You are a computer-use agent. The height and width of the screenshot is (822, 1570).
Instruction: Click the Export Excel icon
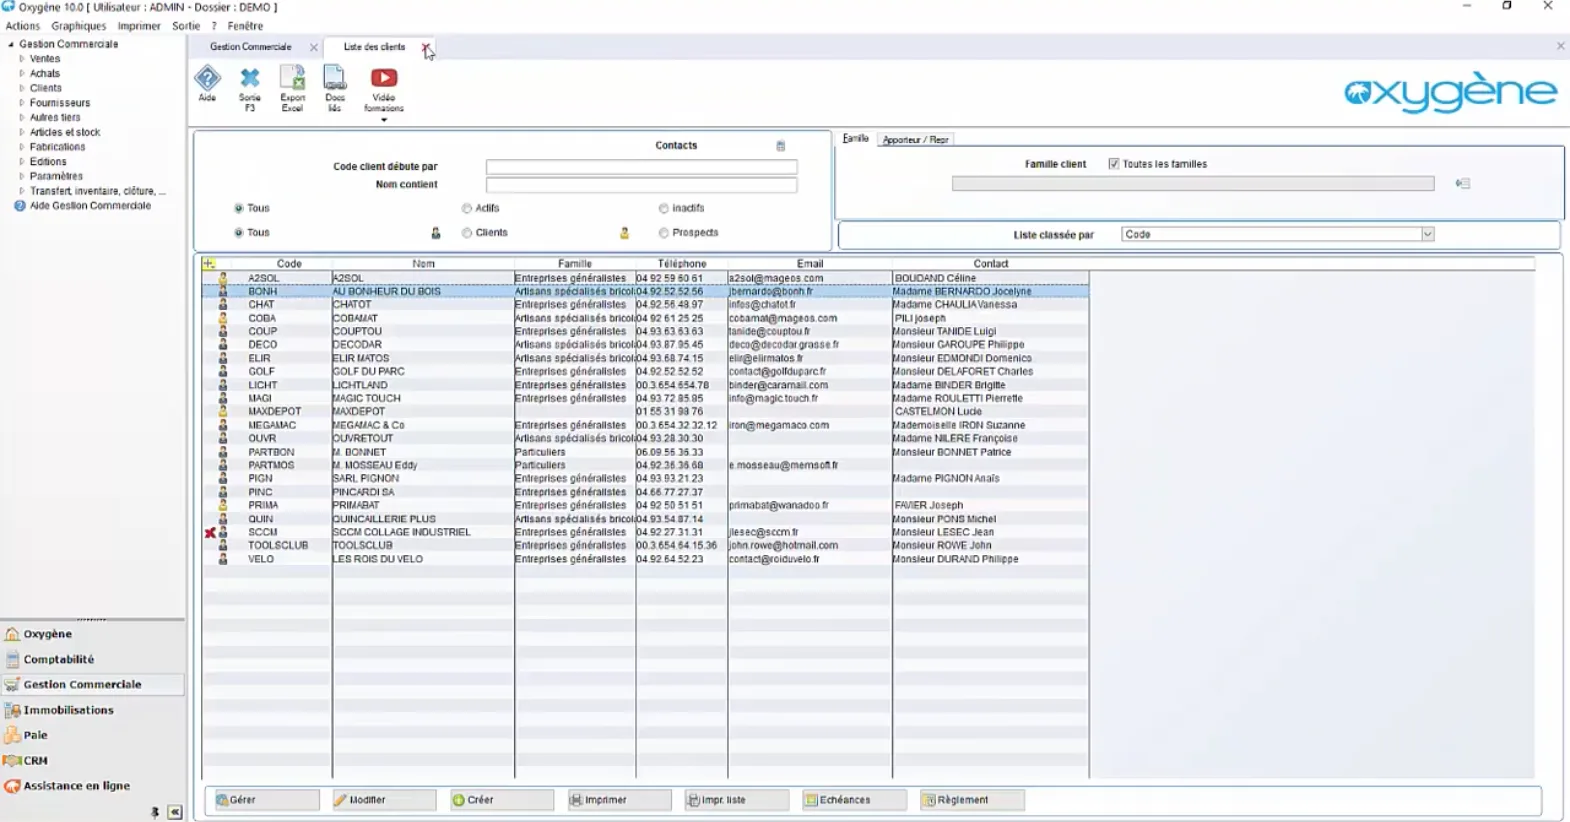(x=292, y=88)
